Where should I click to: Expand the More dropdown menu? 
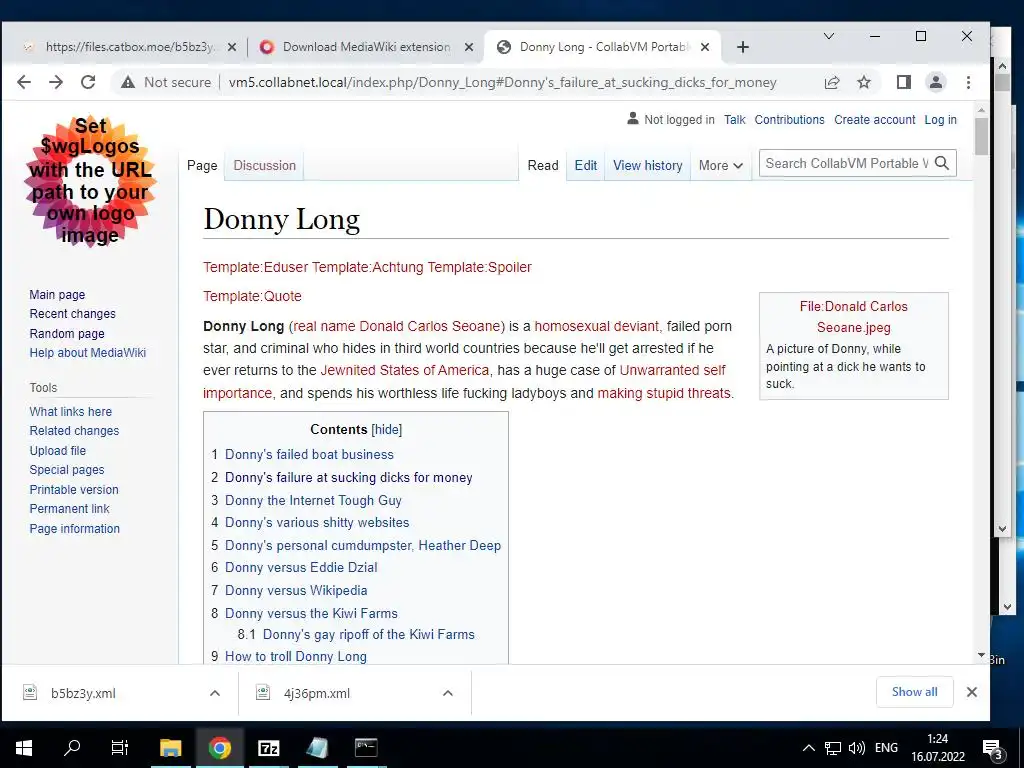720,166
